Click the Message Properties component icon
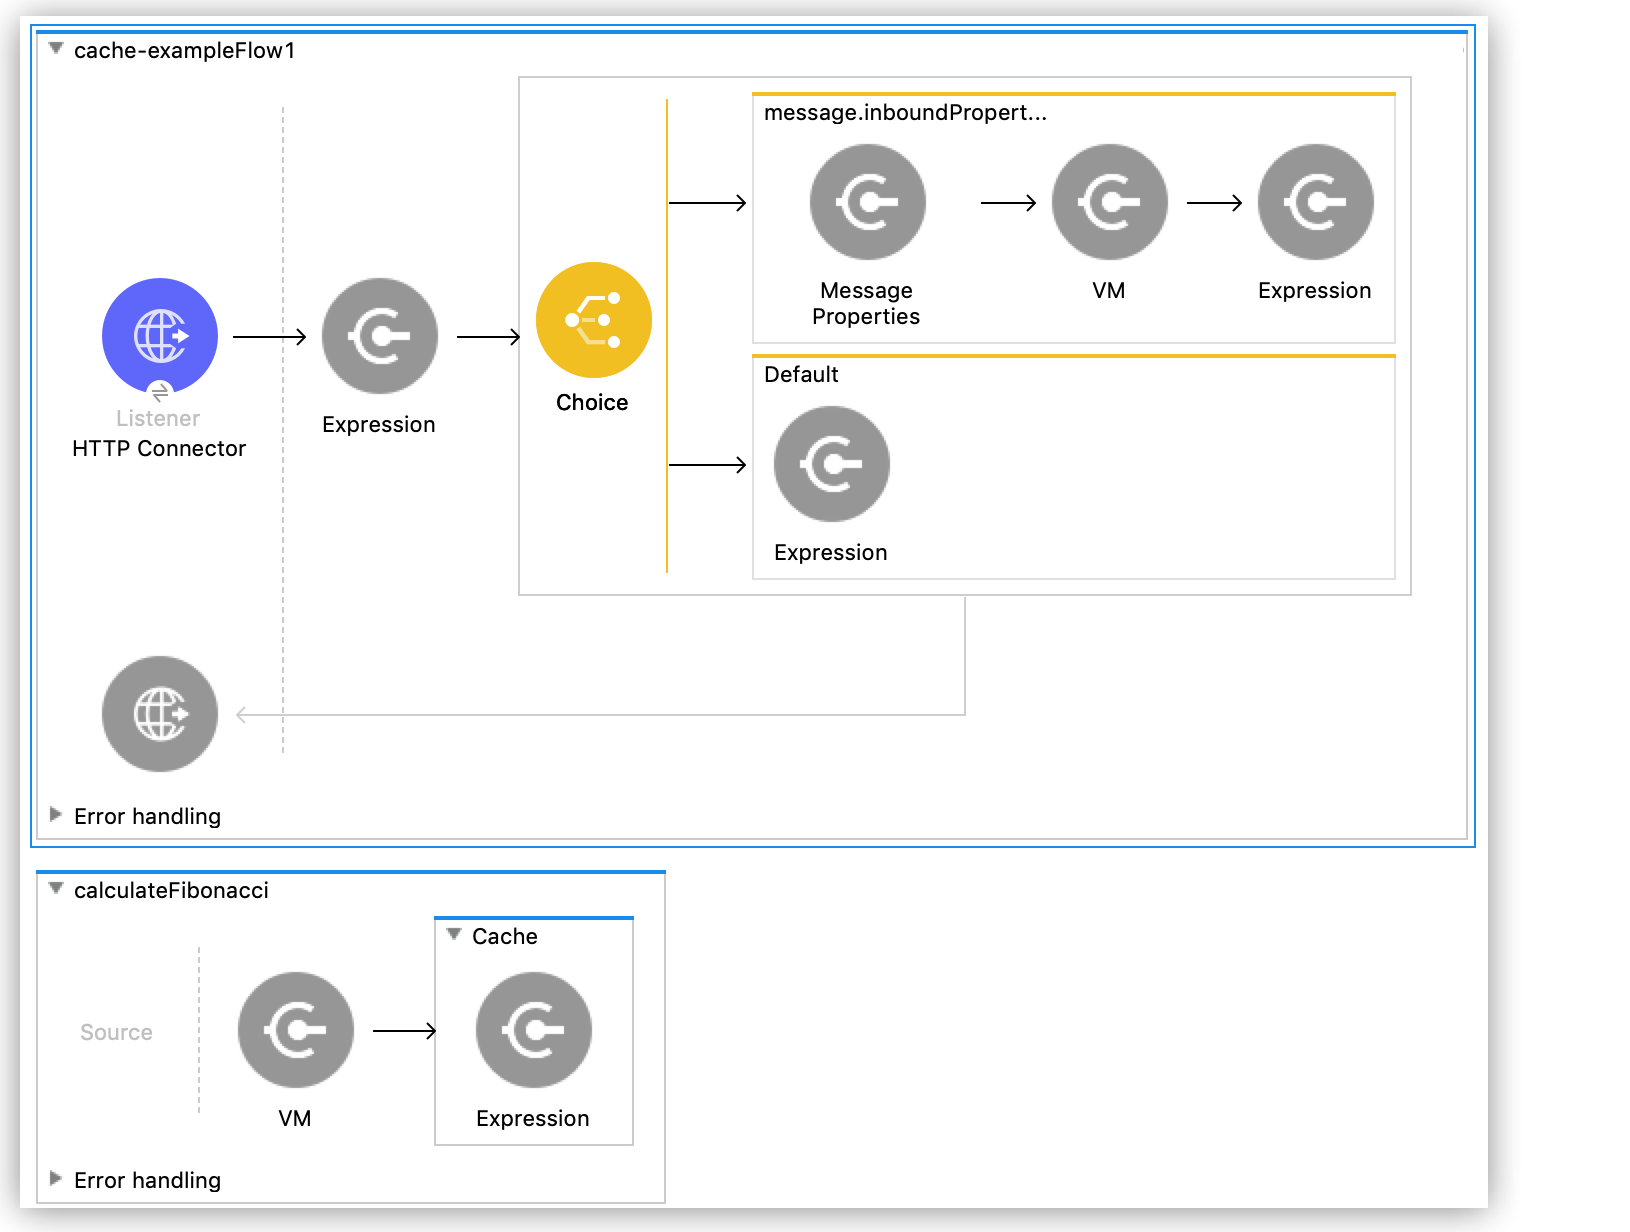 (x=867, y=202)
